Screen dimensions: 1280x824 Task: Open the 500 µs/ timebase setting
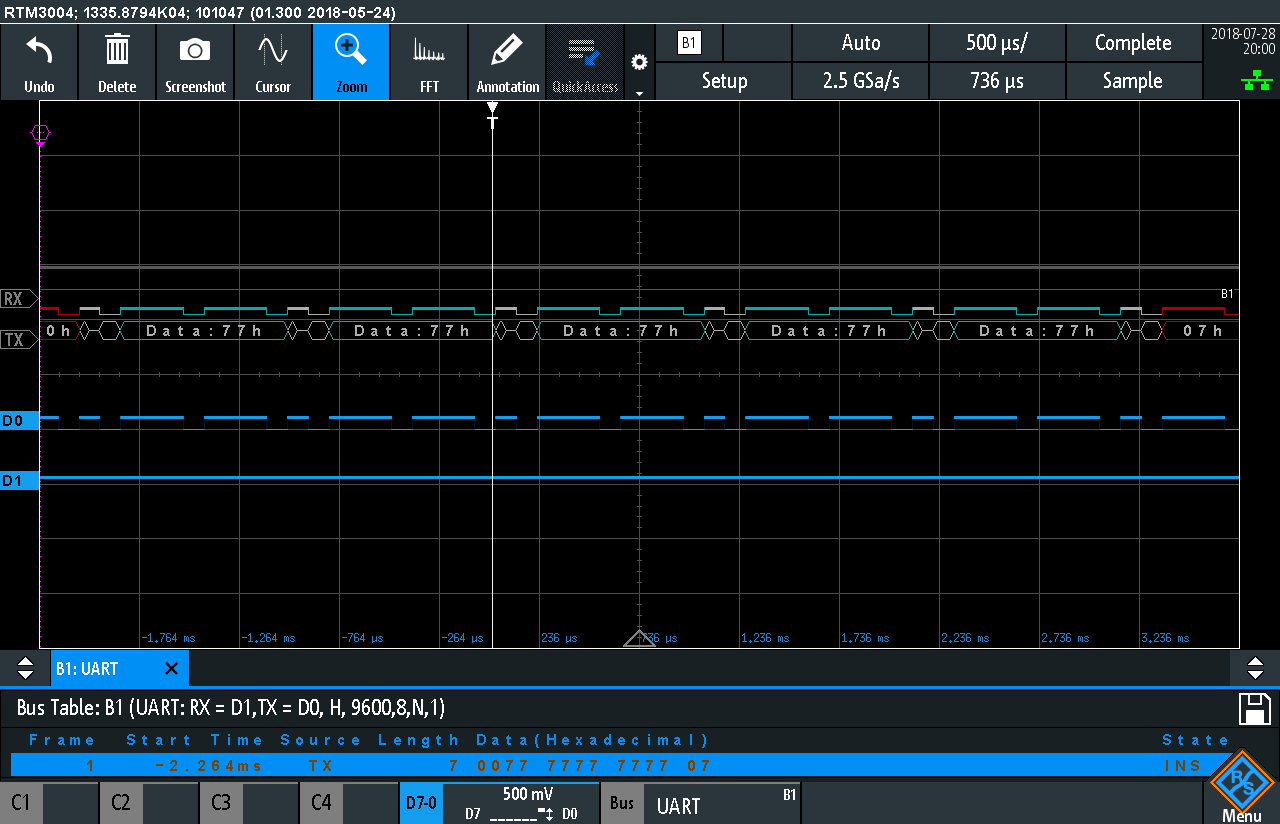997,43
